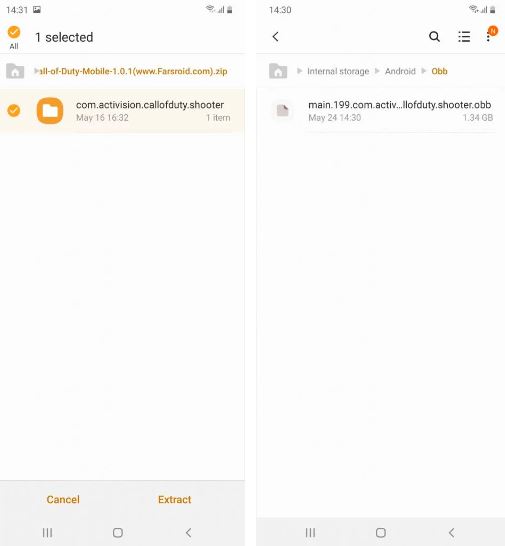Open the more options three-dot menu
The height and width of the screenshot is (546, 505).
click(489, 37)
